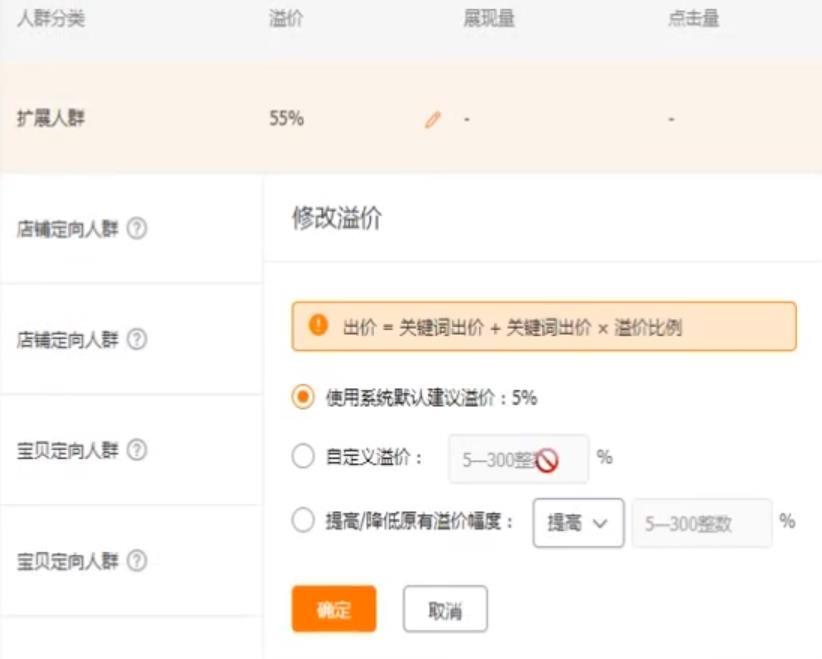Click the orange warning icon in formula banner
822x659 pixels.
[x=318, y=326]
